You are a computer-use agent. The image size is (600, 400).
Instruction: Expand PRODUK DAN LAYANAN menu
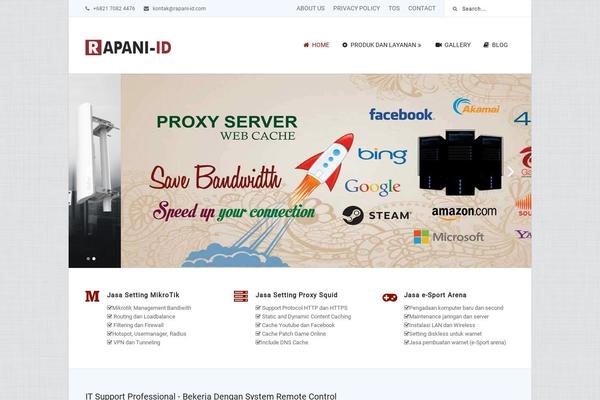point(382,45)
